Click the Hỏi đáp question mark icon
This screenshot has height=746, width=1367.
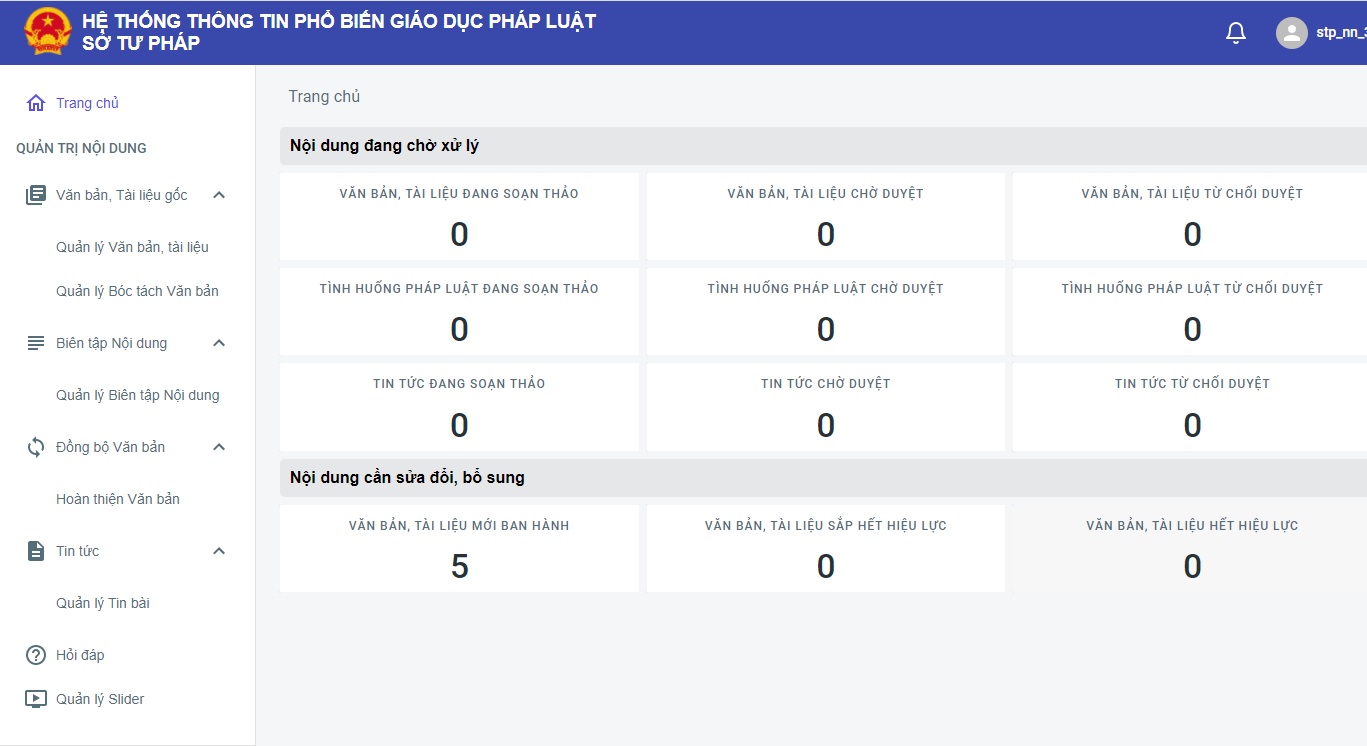pyautogui.click(x=36, y=655)
